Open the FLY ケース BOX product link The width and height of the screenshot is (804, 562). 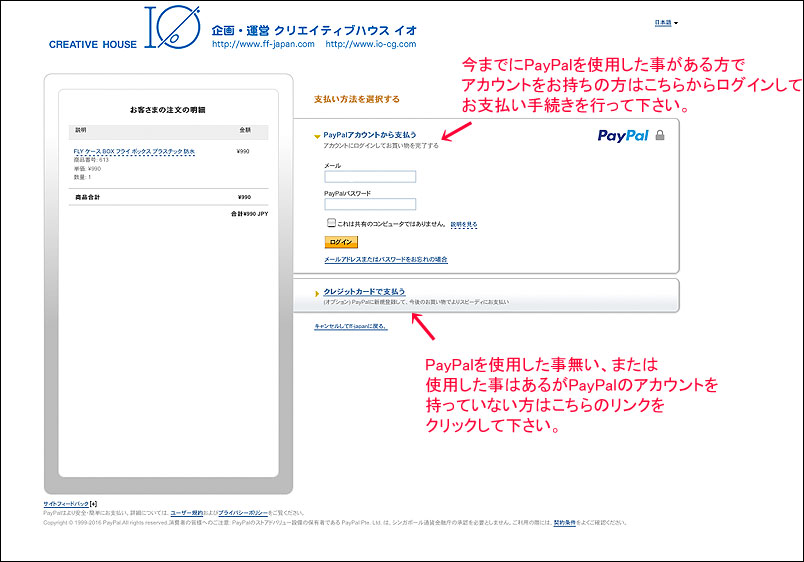(x=134, y=152)
